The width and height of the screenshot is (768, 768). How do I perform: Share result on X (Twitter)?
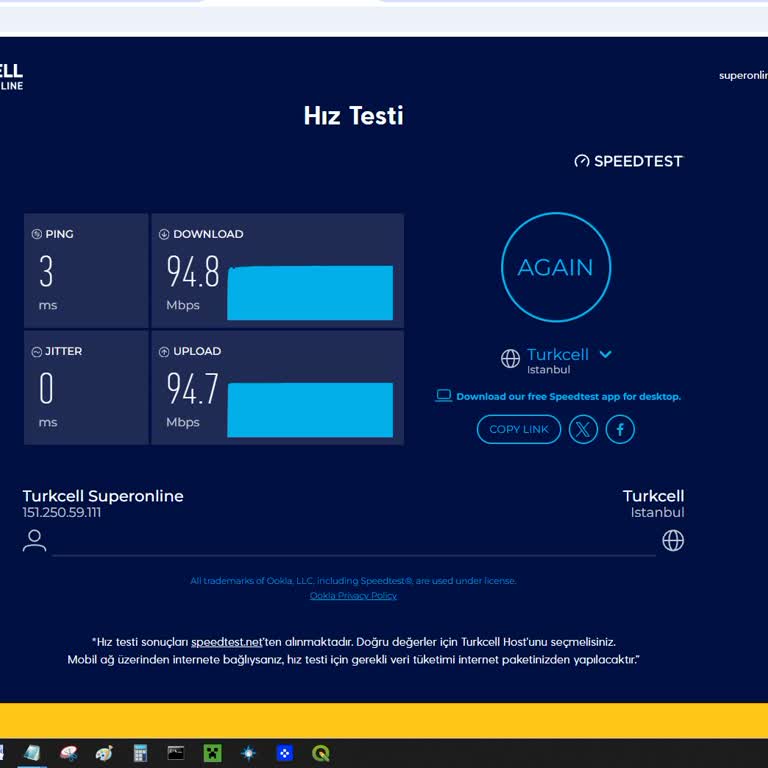(x=583, y=430)
